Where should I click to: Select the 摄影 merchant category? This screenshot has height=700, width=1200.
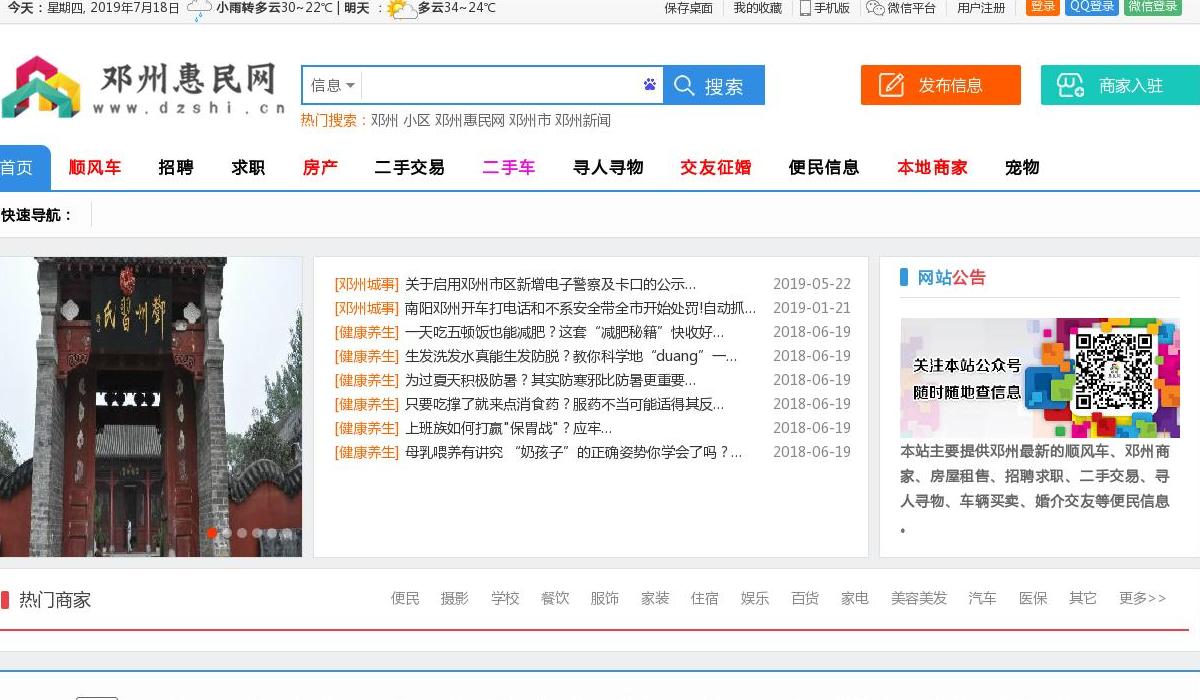point(455,598)
